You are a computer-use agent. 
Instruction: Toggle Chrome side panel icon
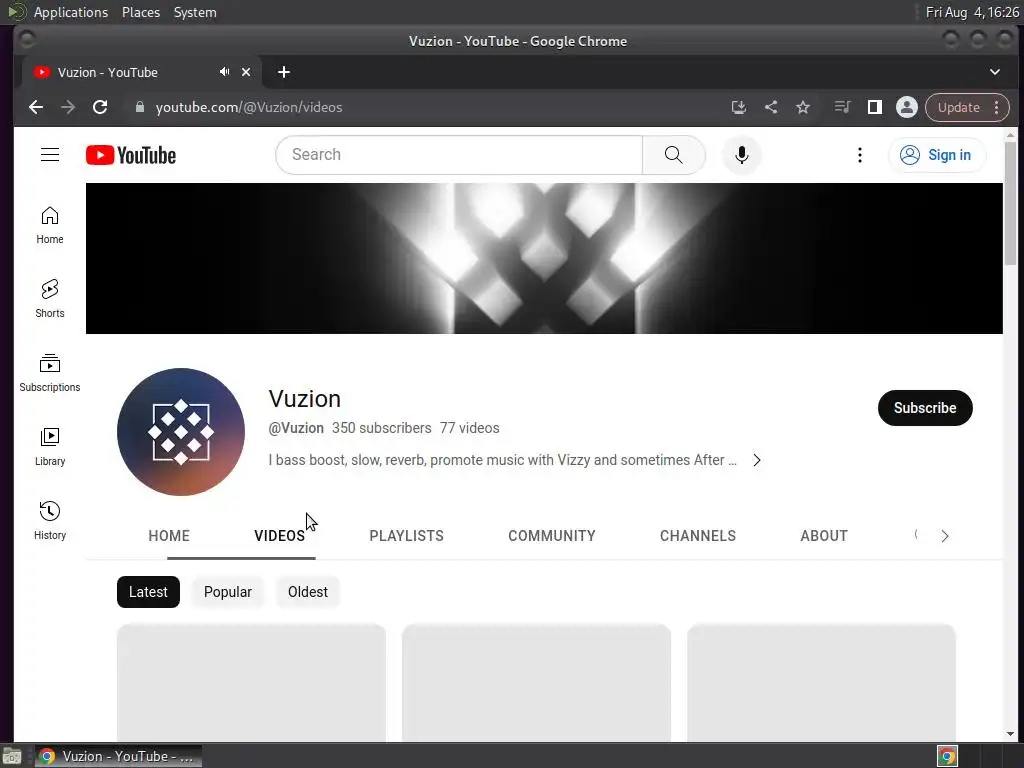click(x=874, y=107)
